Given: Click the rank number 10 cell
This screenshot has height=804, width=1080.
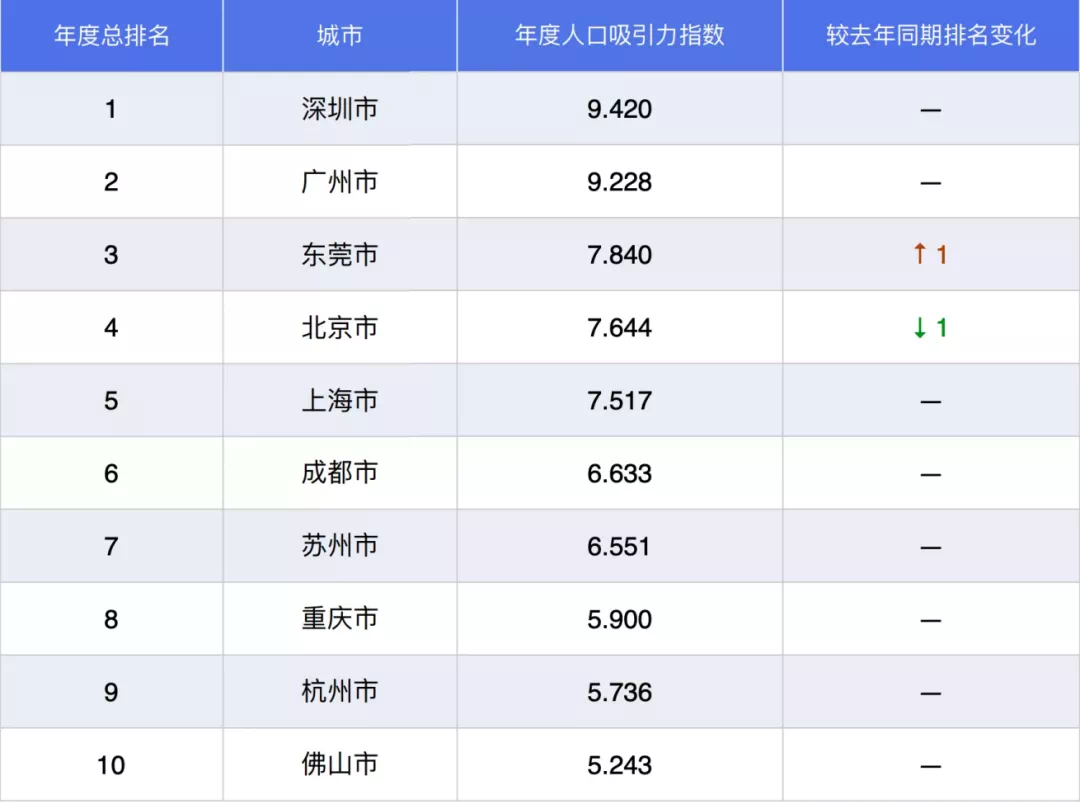Looking at the screenshot, I should pyautogui.click(x=111, y=765).
